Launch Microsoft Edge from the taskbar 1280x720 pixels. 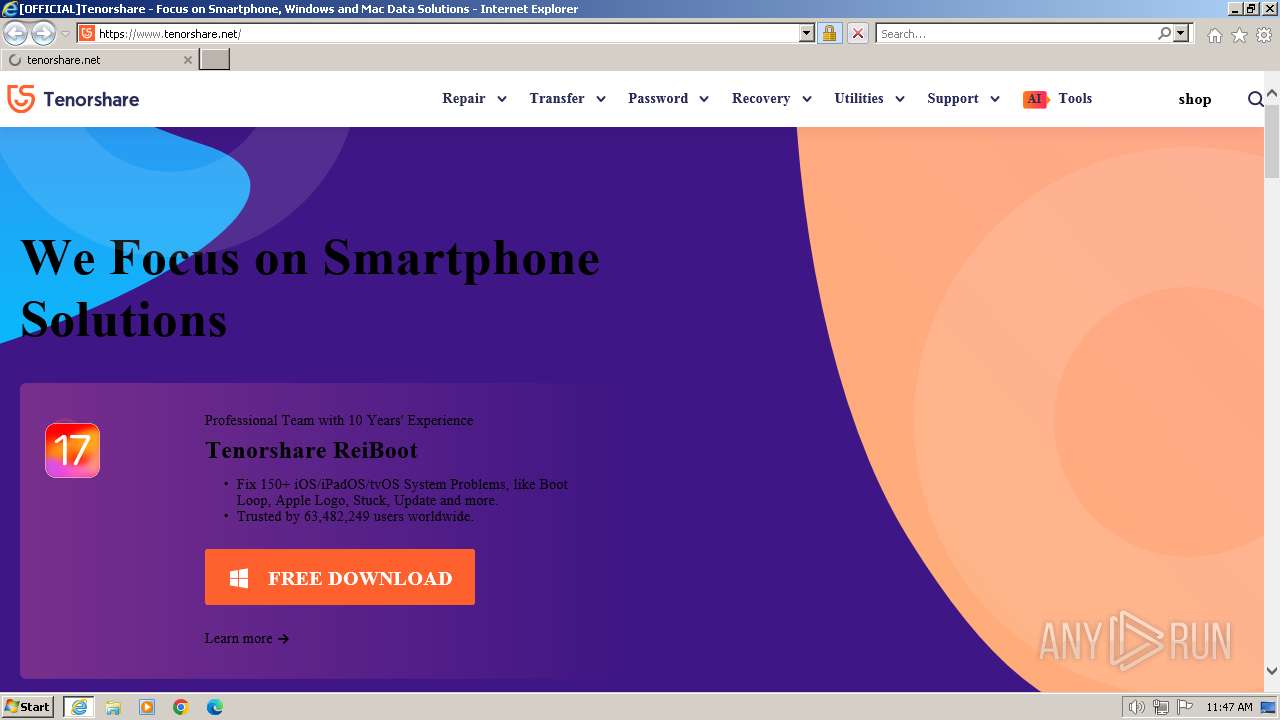tap(215, 707)
